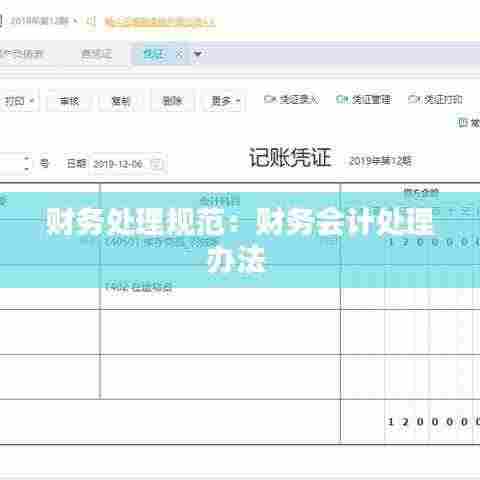Image resolution: width=480 pixels, height=480 pixels.
Task: Click the 记账凭证 voucher title
Action: coord(290,157)
